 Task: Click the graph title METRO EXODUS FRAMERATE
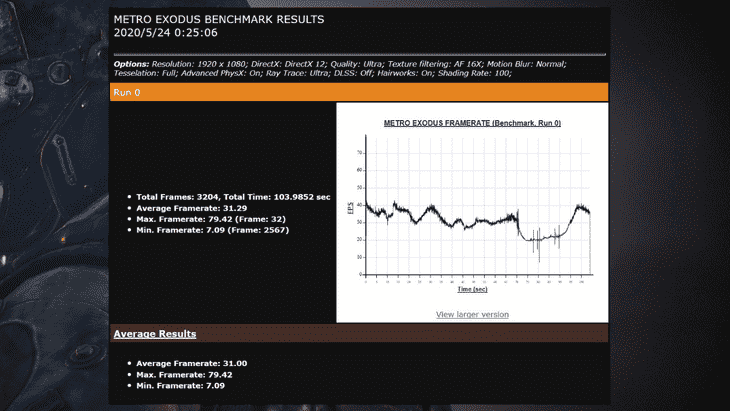[x=472, y=123]
